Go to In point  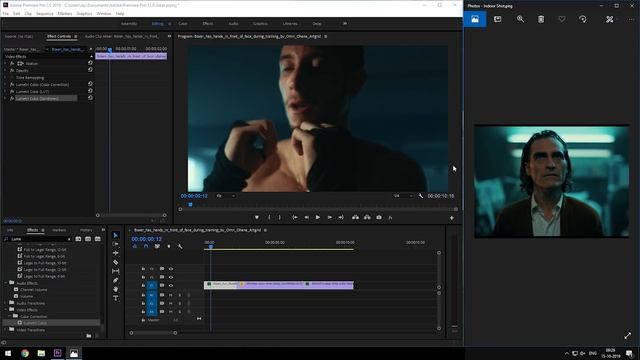click(295, 218)
